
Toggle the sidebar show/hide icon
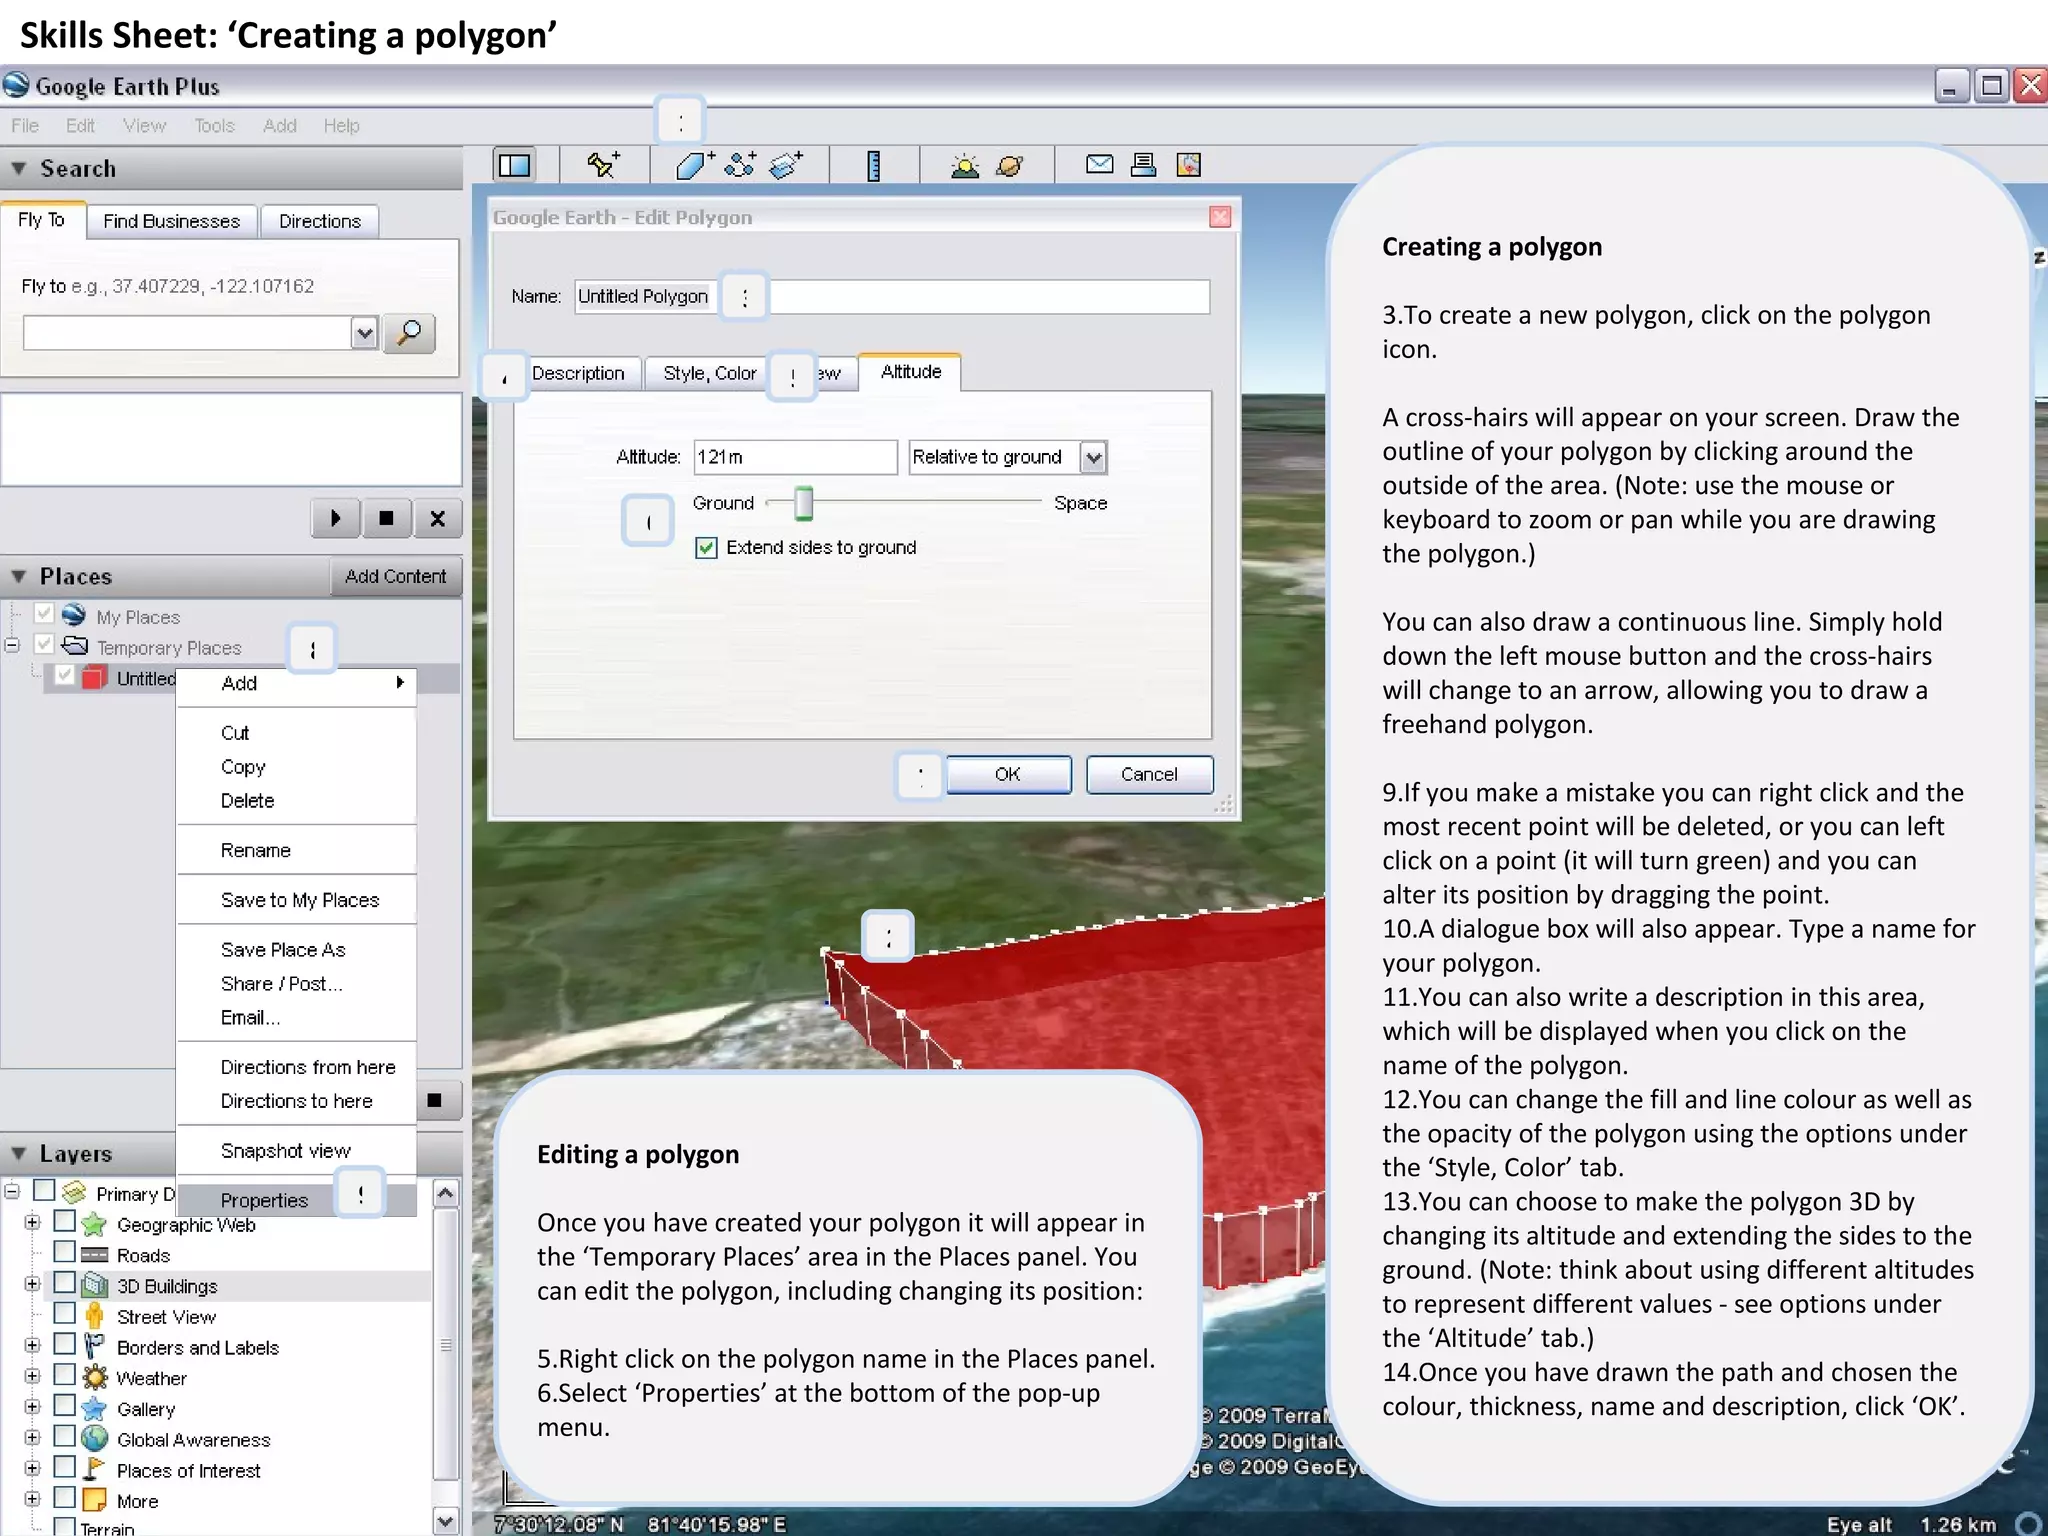click(515, 165)
